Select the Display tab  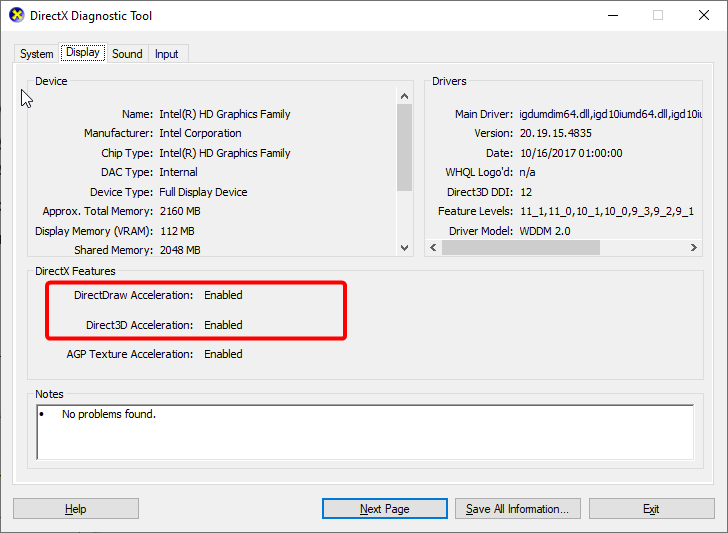tap(83, 52)
